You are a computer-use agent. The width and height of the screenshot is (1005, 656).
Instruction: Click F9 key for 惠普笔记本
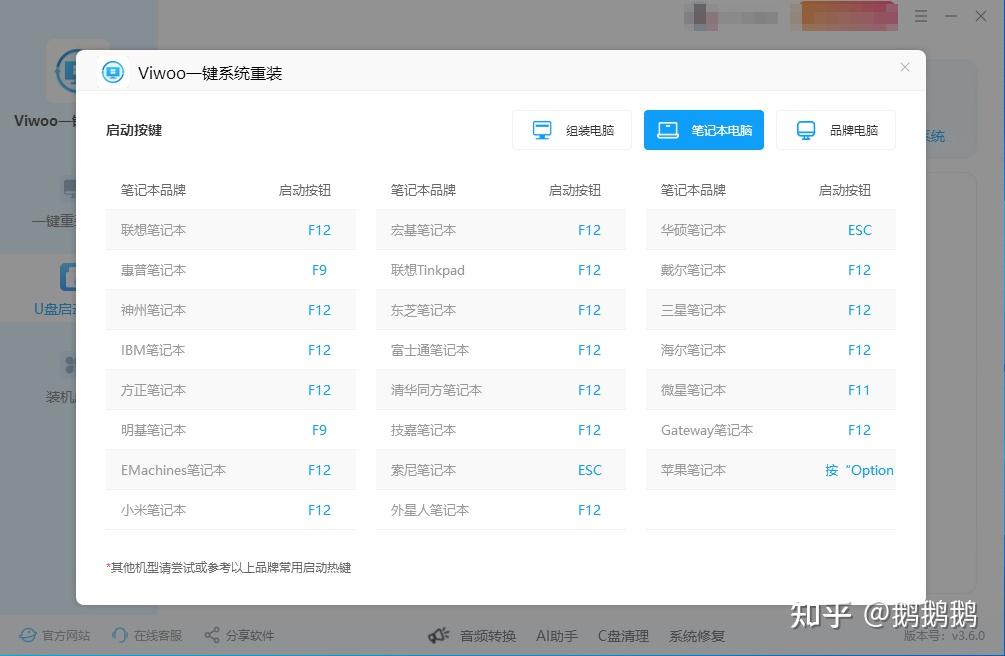tap(319, 270)
